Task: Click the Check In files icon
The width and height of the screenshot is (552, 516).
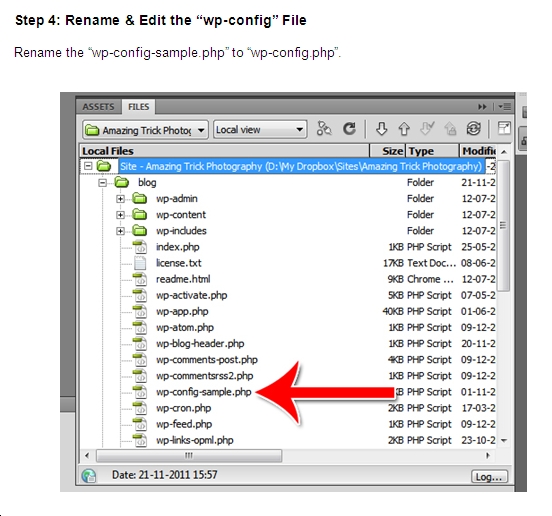Action: [450, 129]
